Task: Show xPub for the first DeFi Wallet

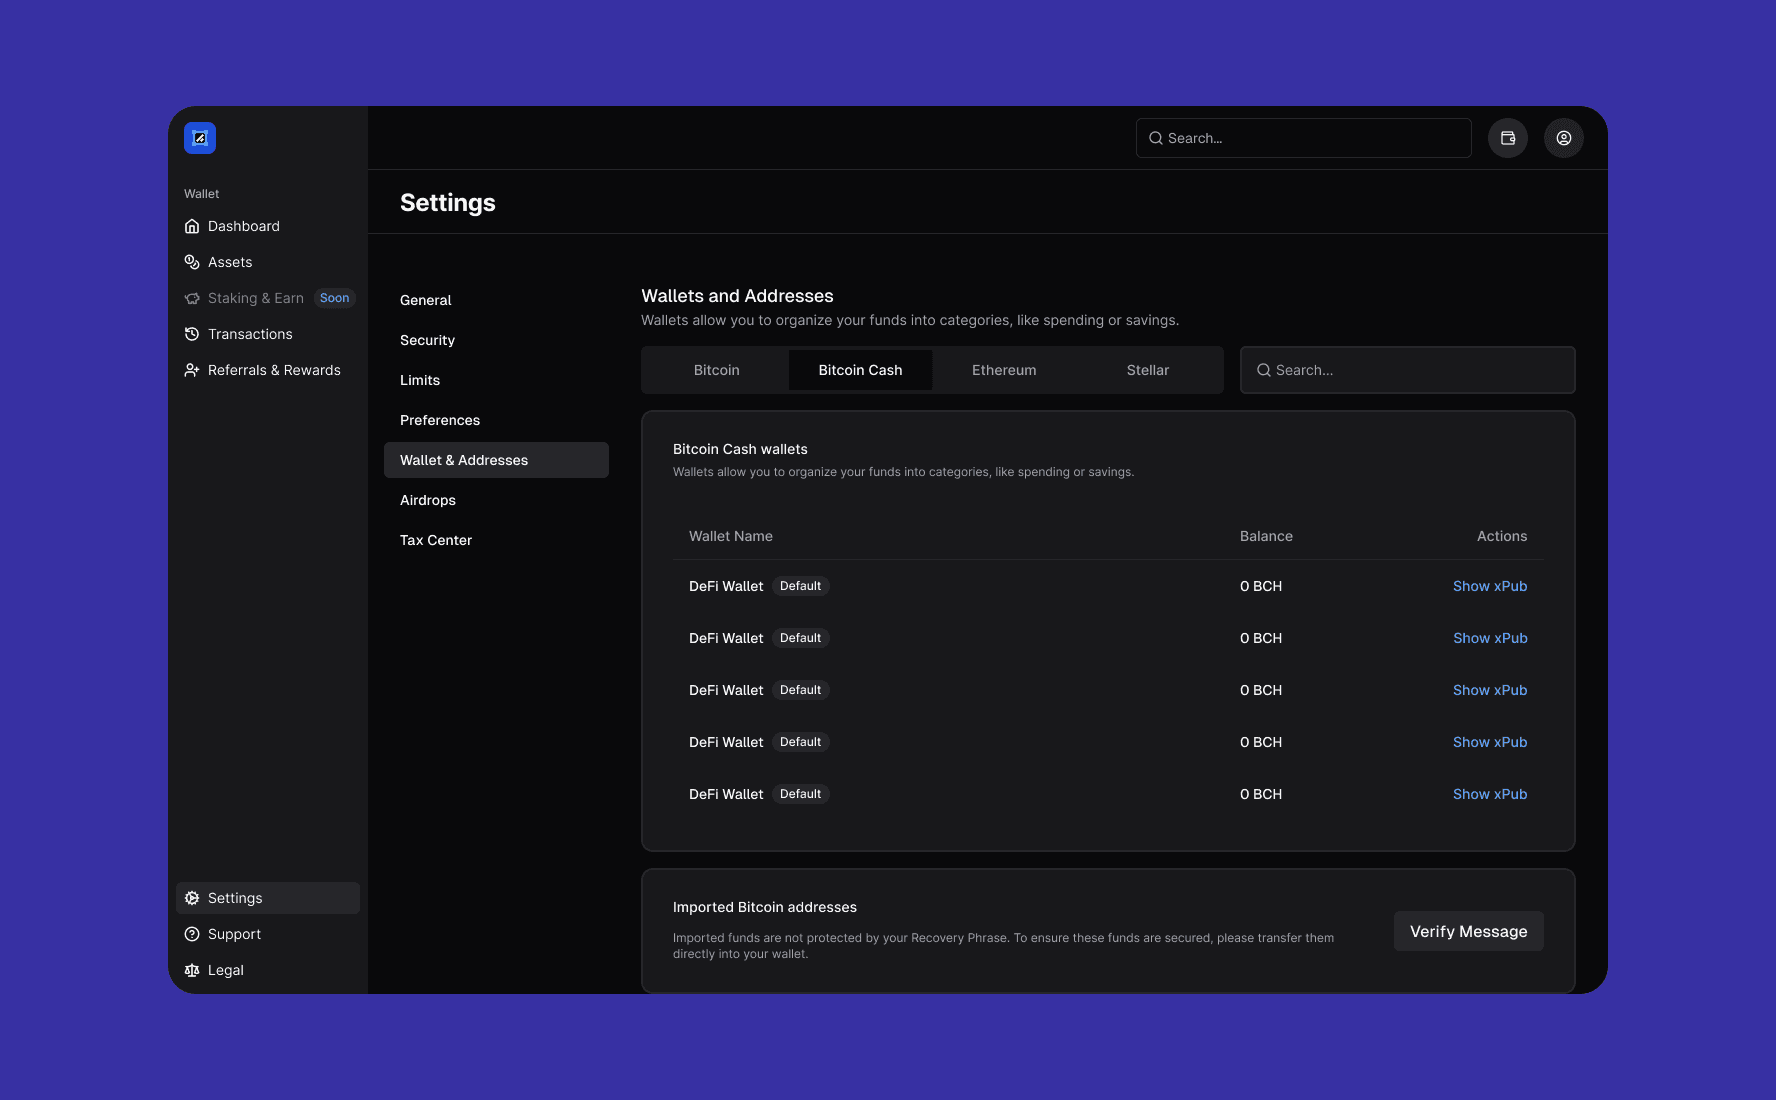Action: pyautogui.click(x=1490, y=586)
